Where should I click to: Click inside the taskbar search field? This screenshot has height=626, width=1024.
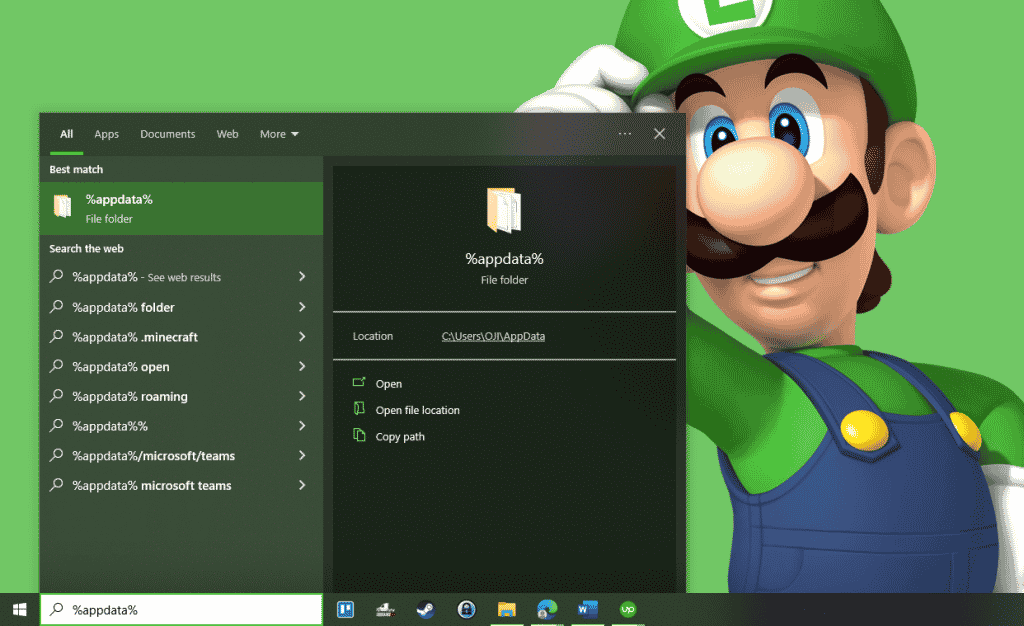point(180,609)
